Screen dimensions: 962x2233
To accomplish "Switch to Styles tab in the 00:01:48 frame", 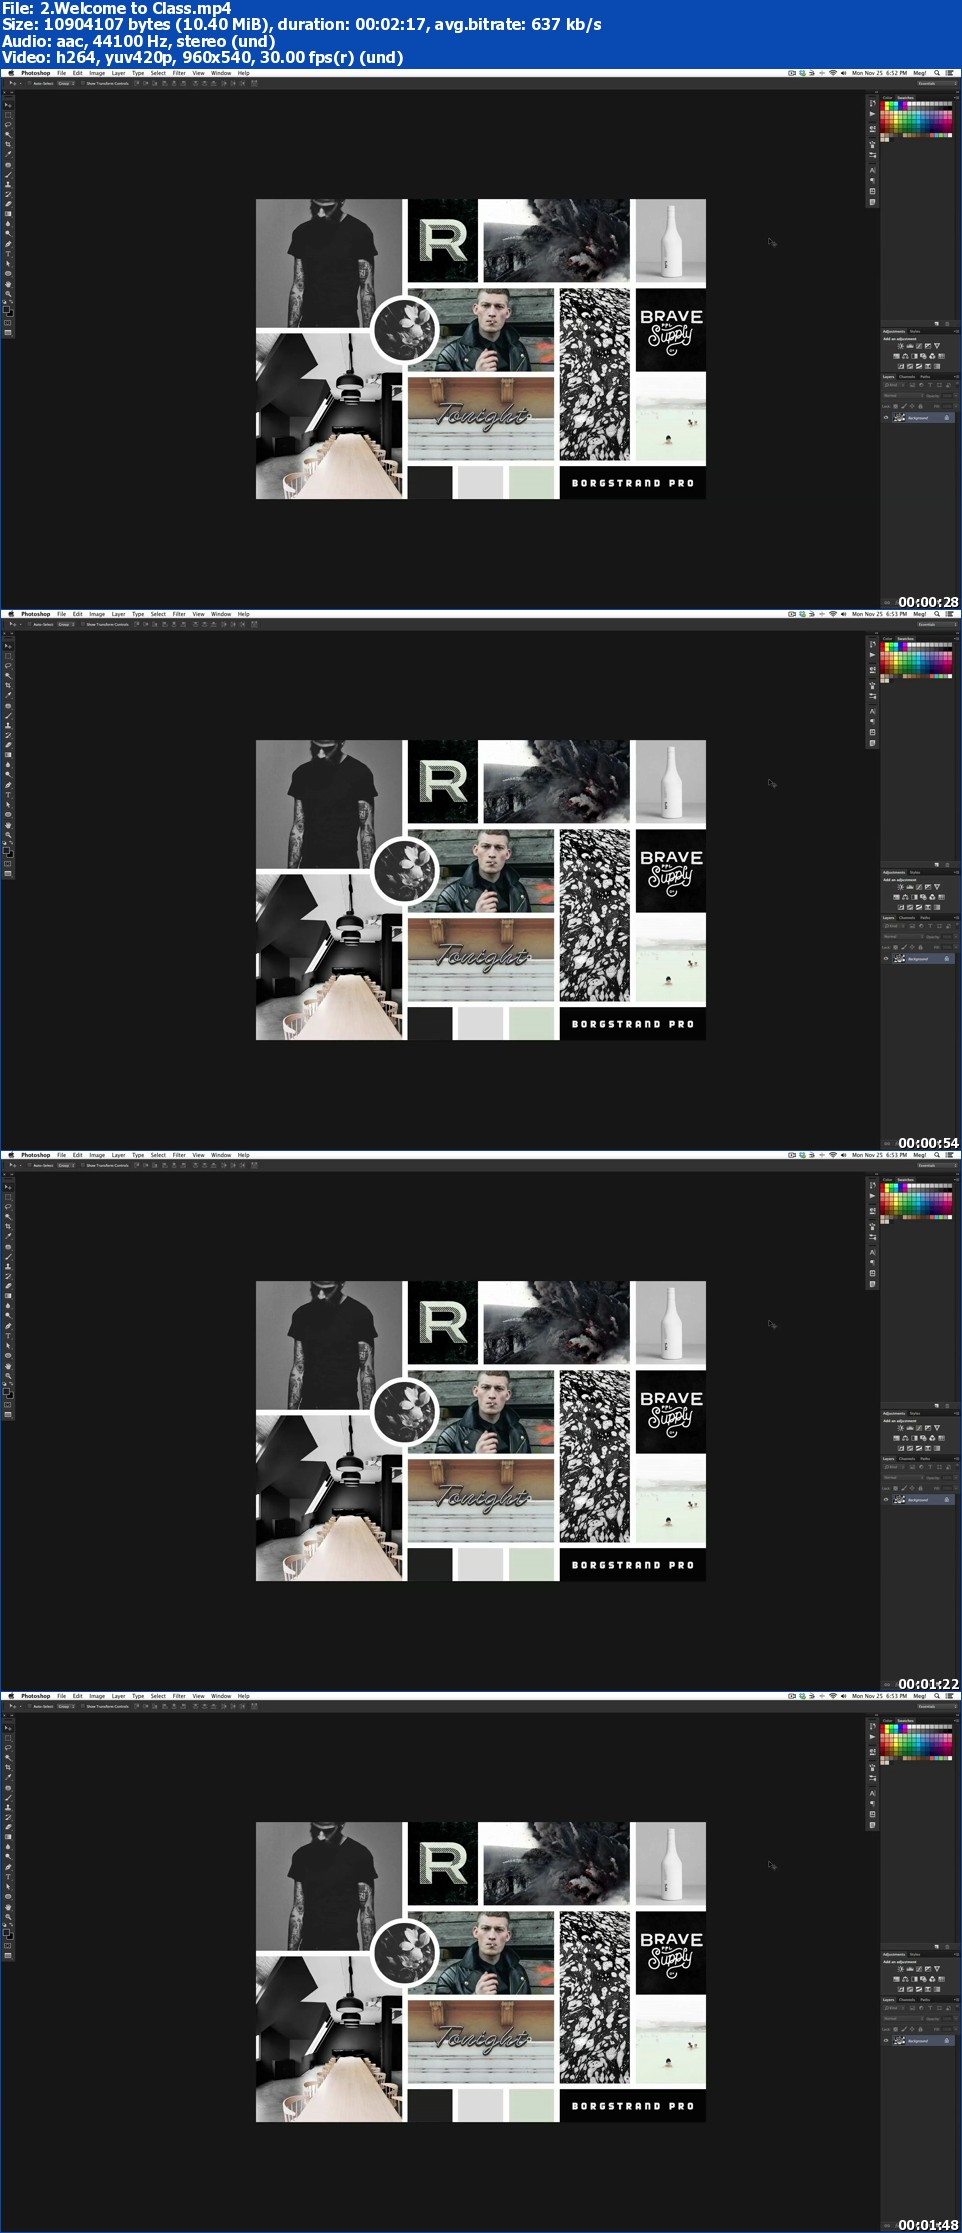I will pos(915,1955).
